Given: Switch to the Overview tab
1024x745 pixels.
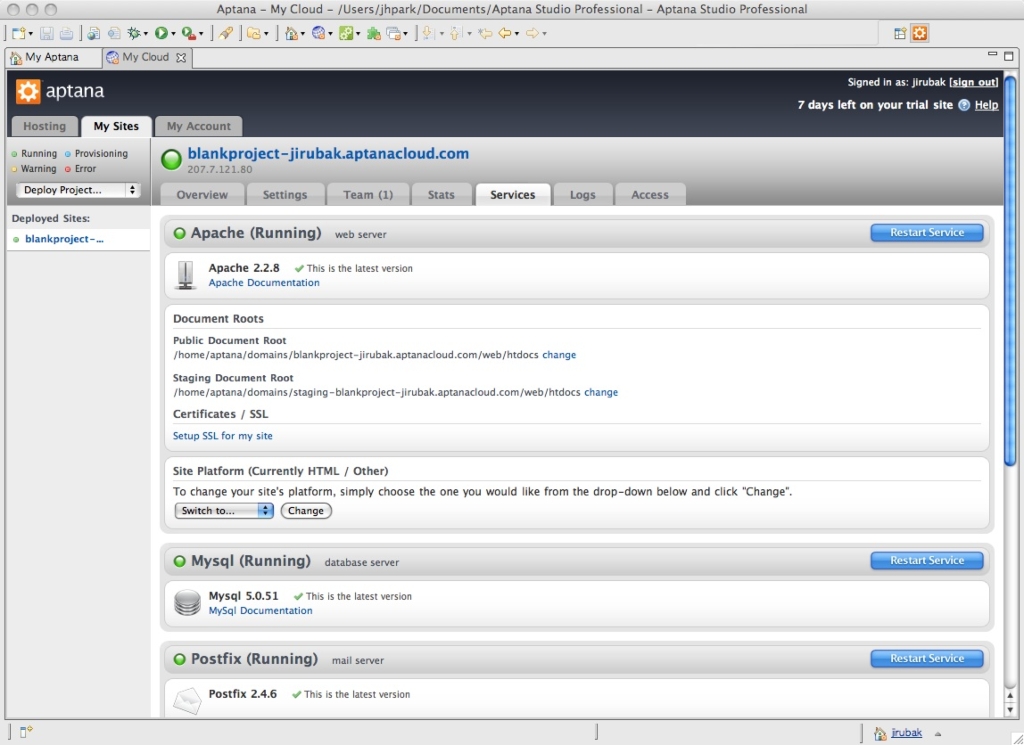Looking at the screenshot, I should 202,195.
